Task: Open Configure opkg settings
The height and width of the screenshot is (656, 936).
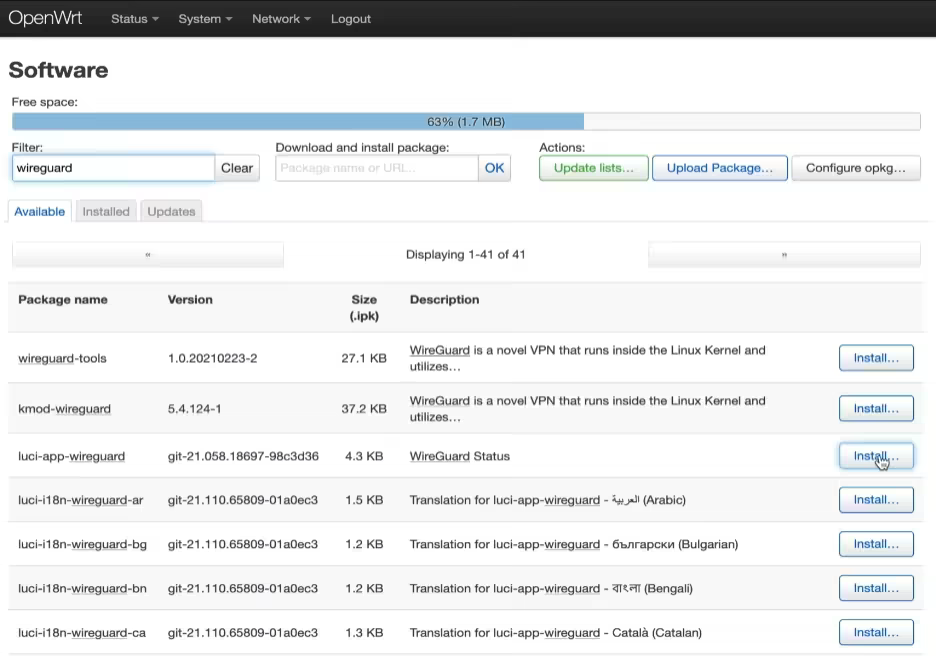Action: coord(855,168)
